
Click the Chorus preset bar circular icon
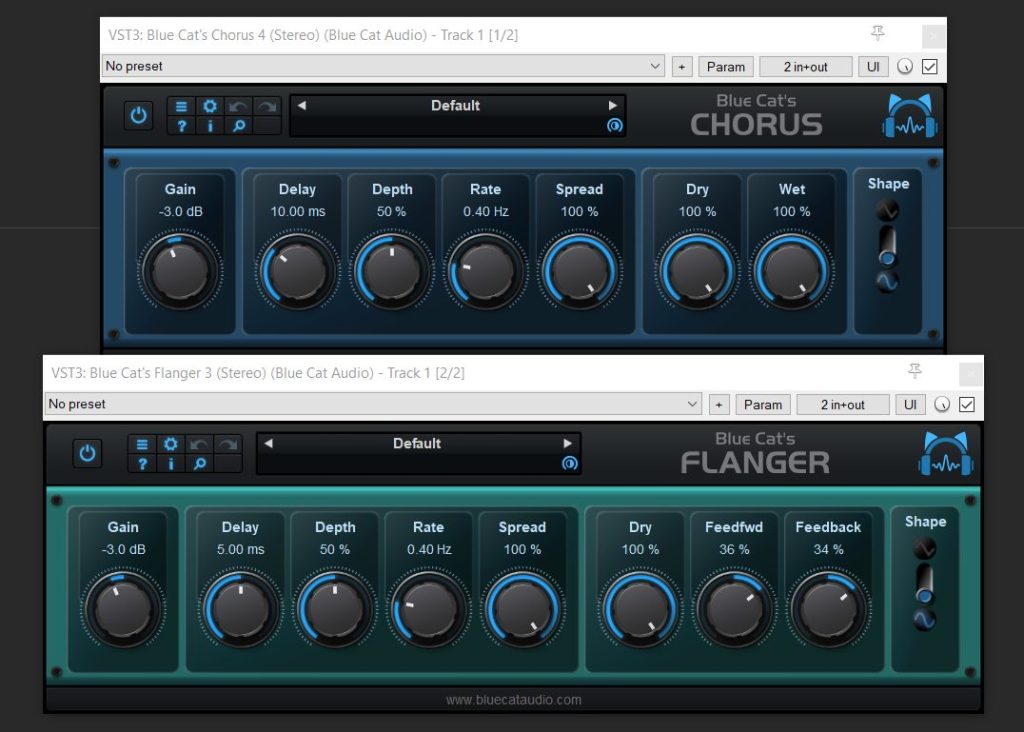[615, 125]
